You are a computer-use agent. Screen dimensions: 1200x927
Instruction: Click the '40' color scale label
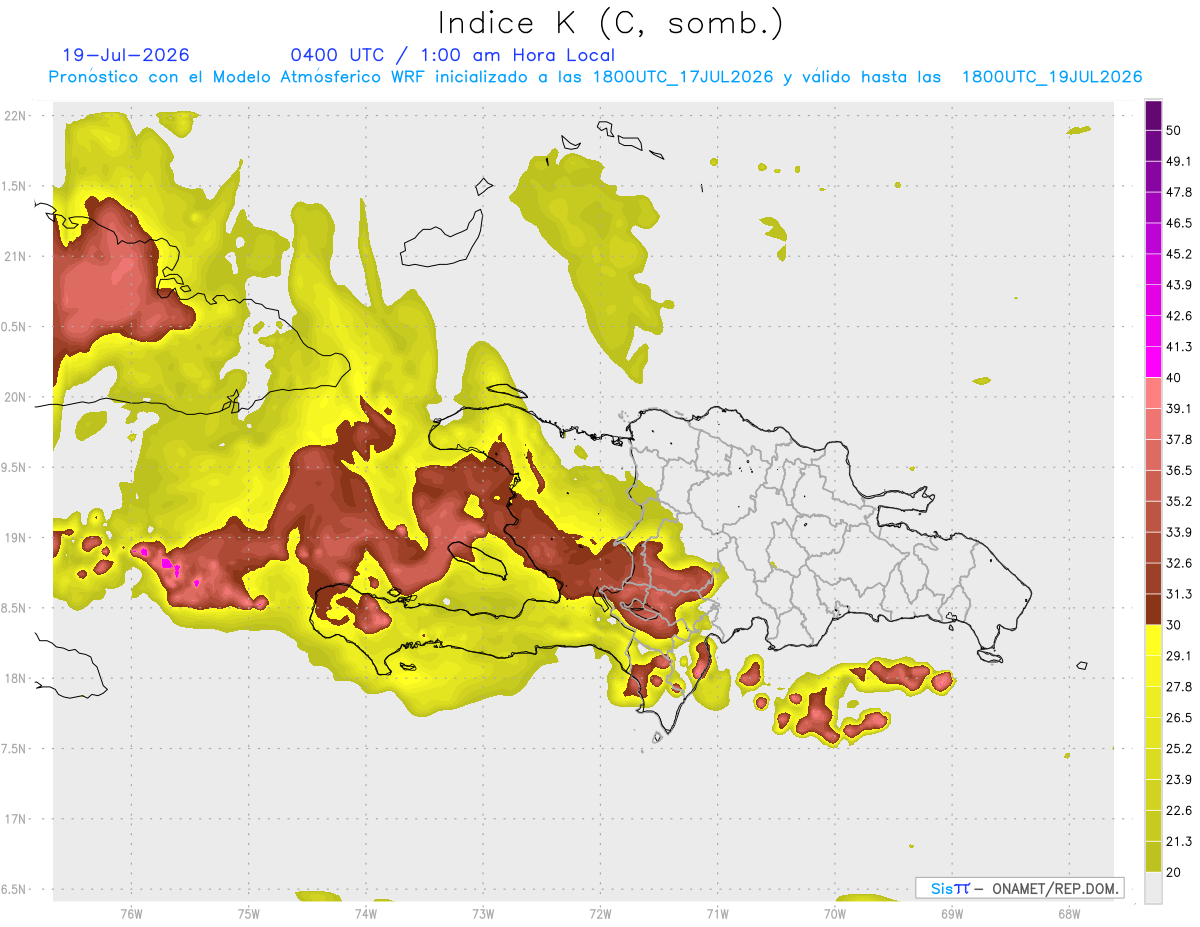click(x=1174, y=378)
